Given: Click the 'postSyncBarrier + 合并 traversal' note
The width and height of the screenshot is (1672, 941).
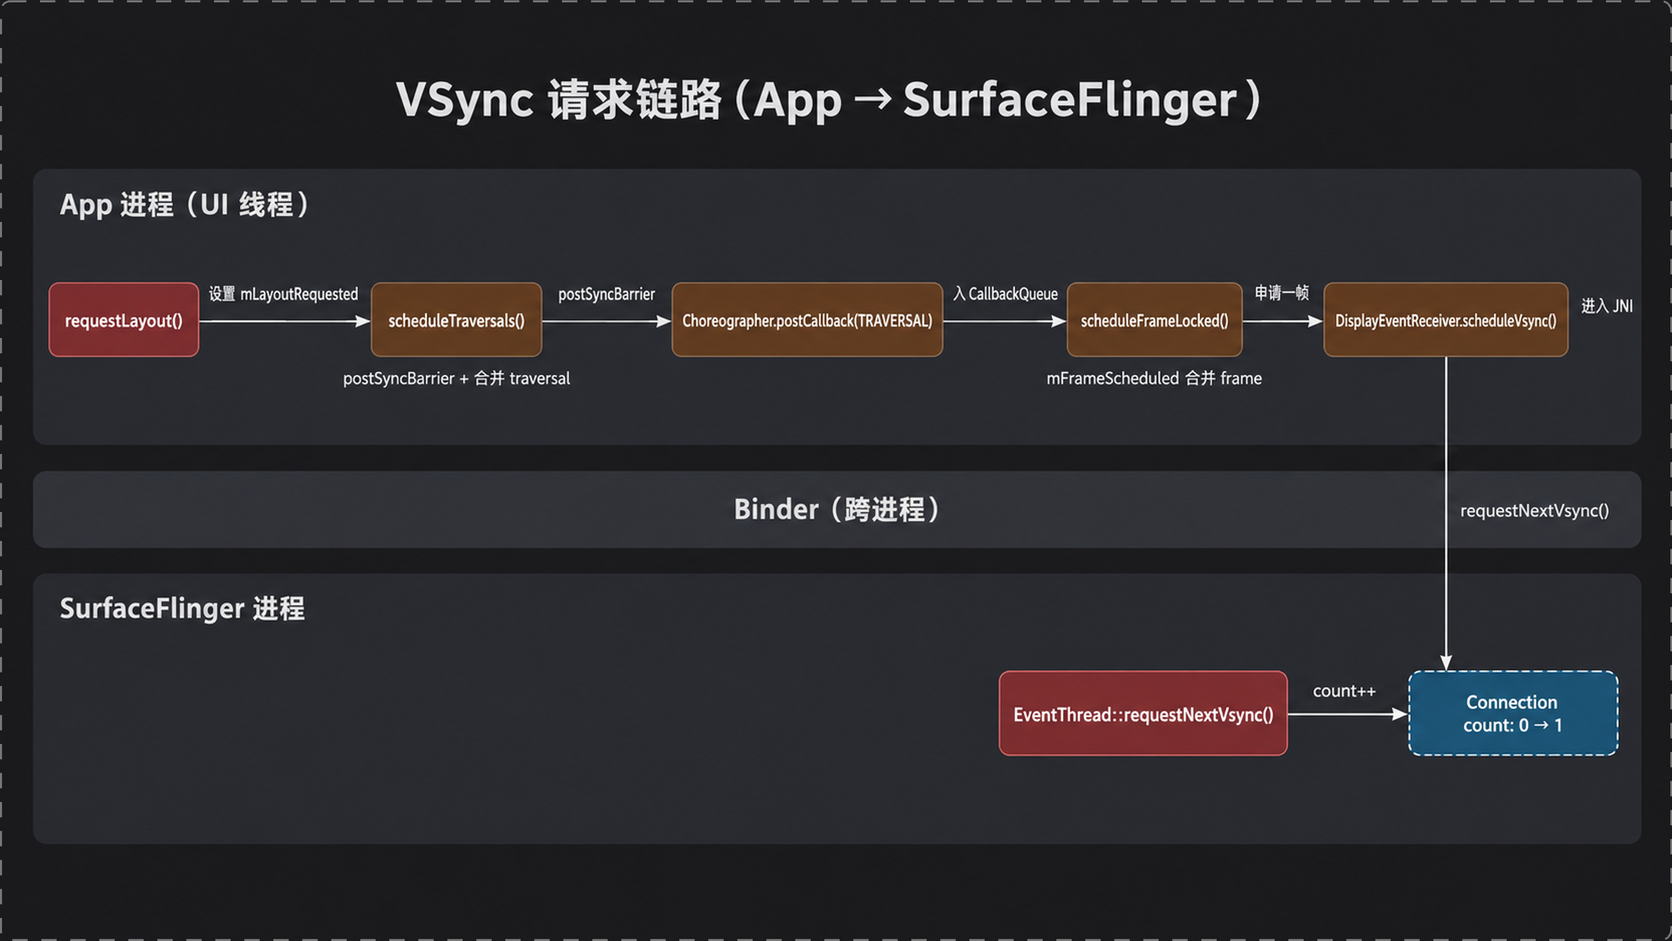Looking at the screenshot, I should tap(456, 378).
